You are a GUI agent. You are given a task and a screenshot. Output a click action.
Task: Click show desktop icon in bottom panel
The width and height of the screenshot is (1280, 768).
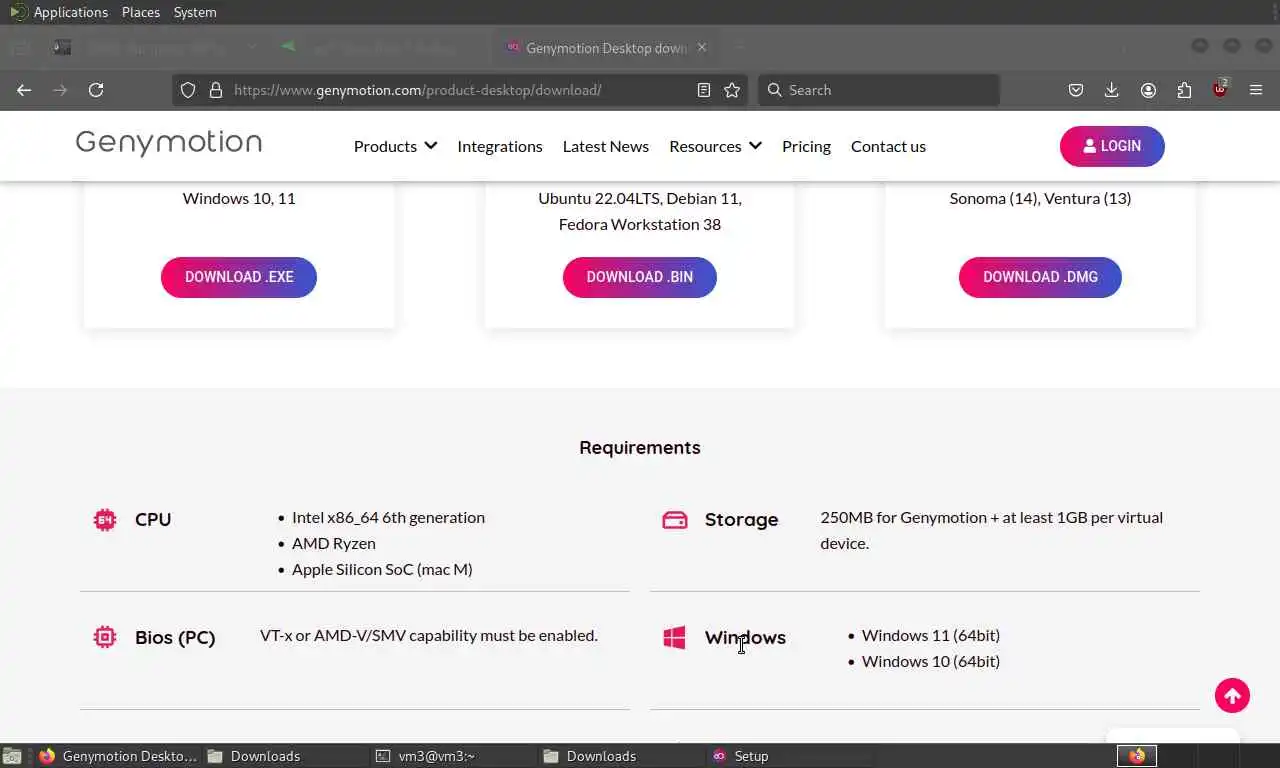(x=12, y=756)
